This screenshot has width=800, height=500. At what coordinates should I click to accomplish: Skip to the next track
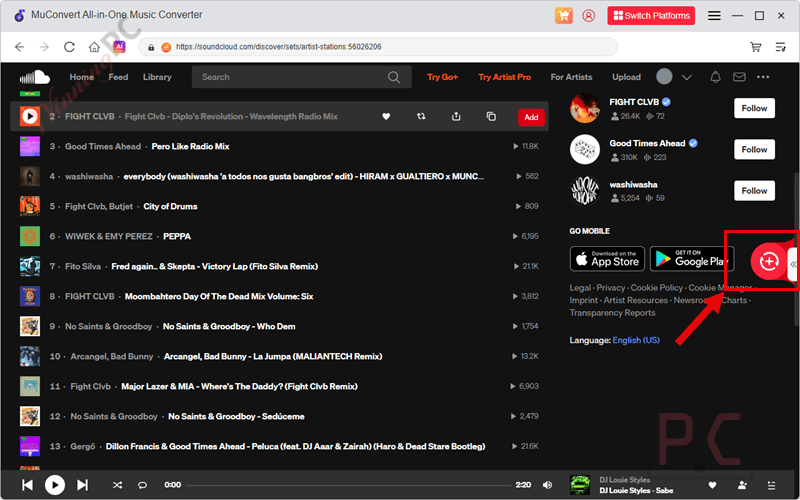coord(82,485)
